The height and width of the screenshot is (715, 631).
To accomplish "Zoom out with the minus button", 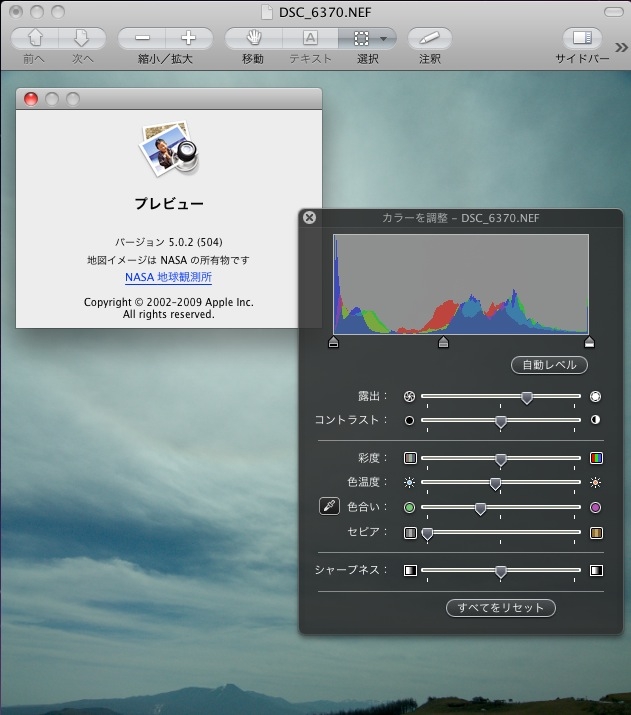I will click(142, 38).
